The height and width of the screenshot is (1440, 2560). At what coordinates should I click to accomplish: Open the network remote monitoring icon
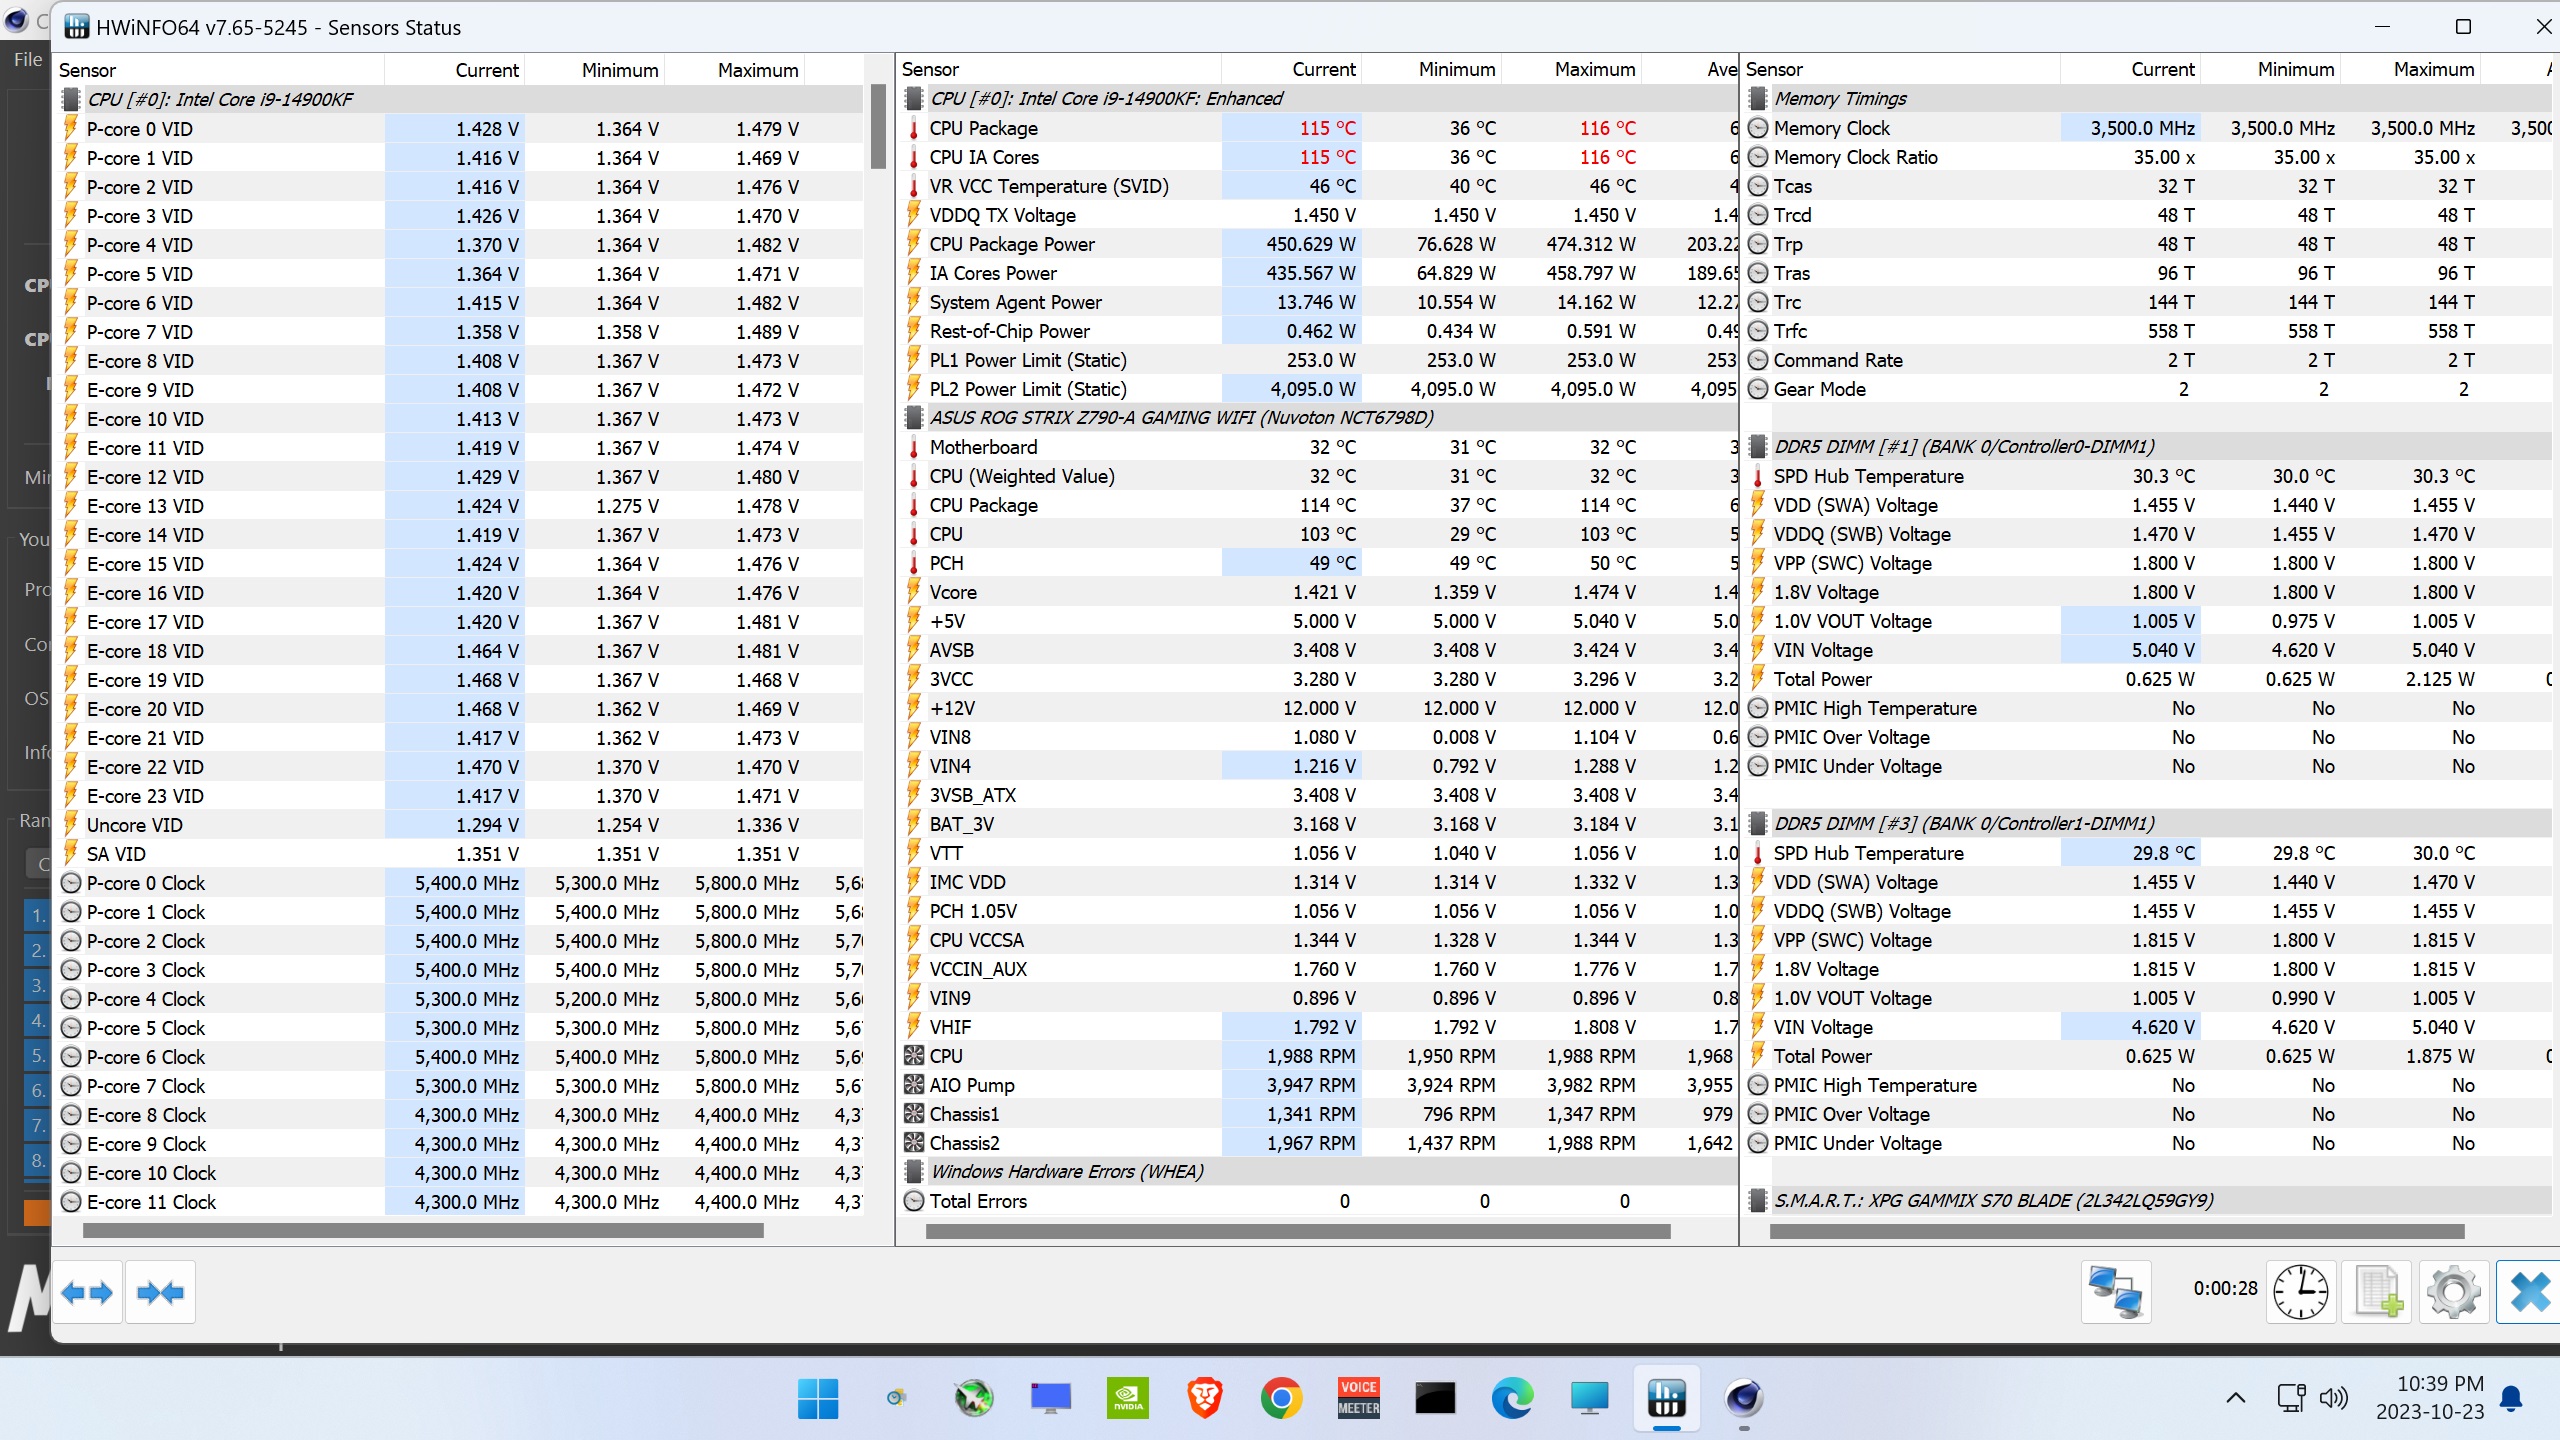2116,1292
